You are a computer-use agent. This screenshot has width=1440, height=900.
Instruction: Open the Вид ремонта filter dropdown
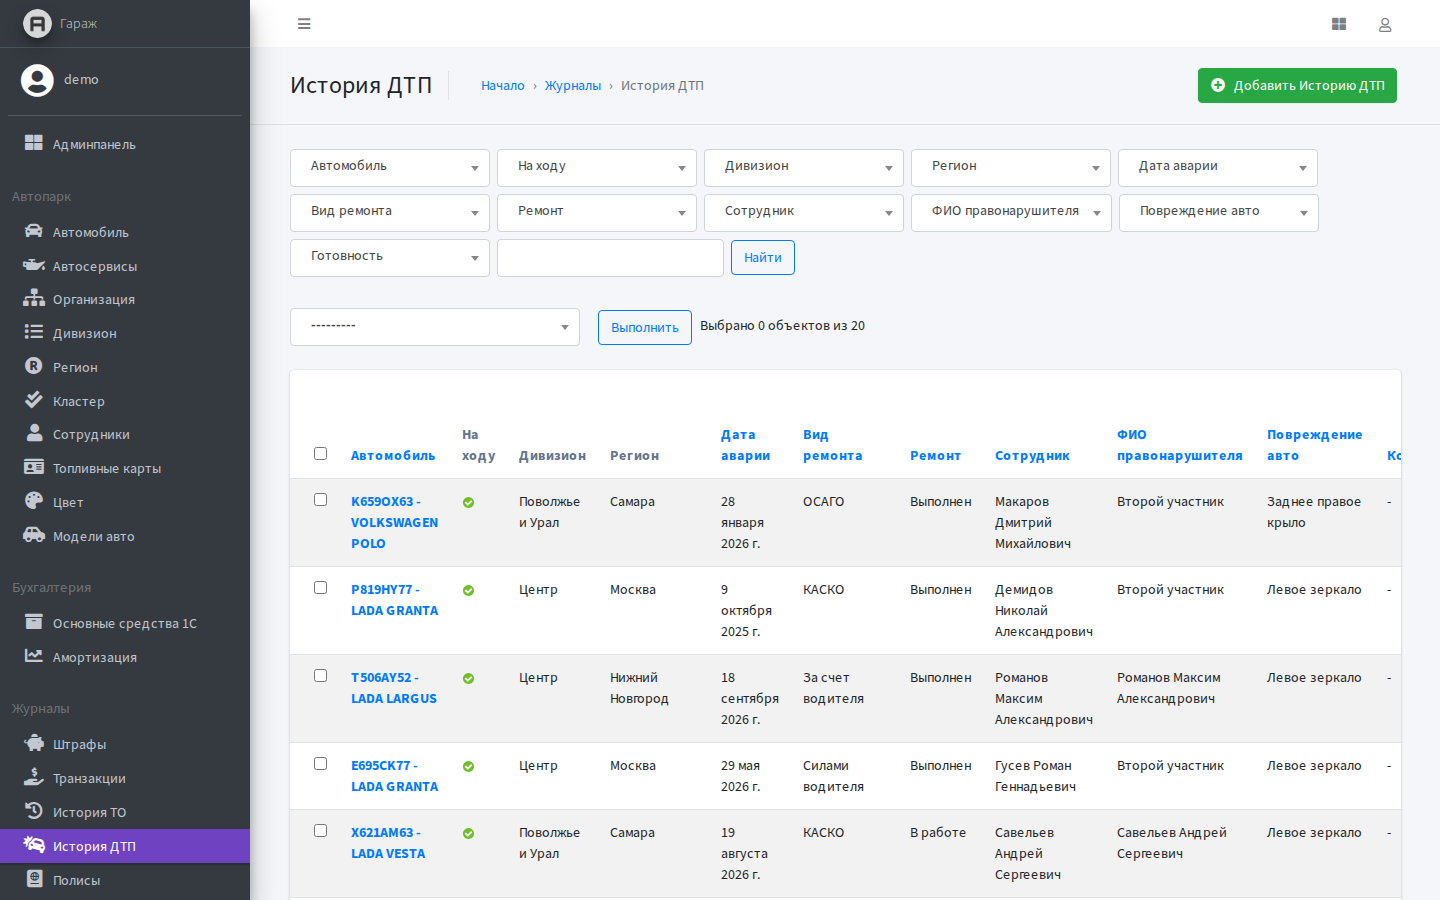pyautogui.click(x=390, y=213)
